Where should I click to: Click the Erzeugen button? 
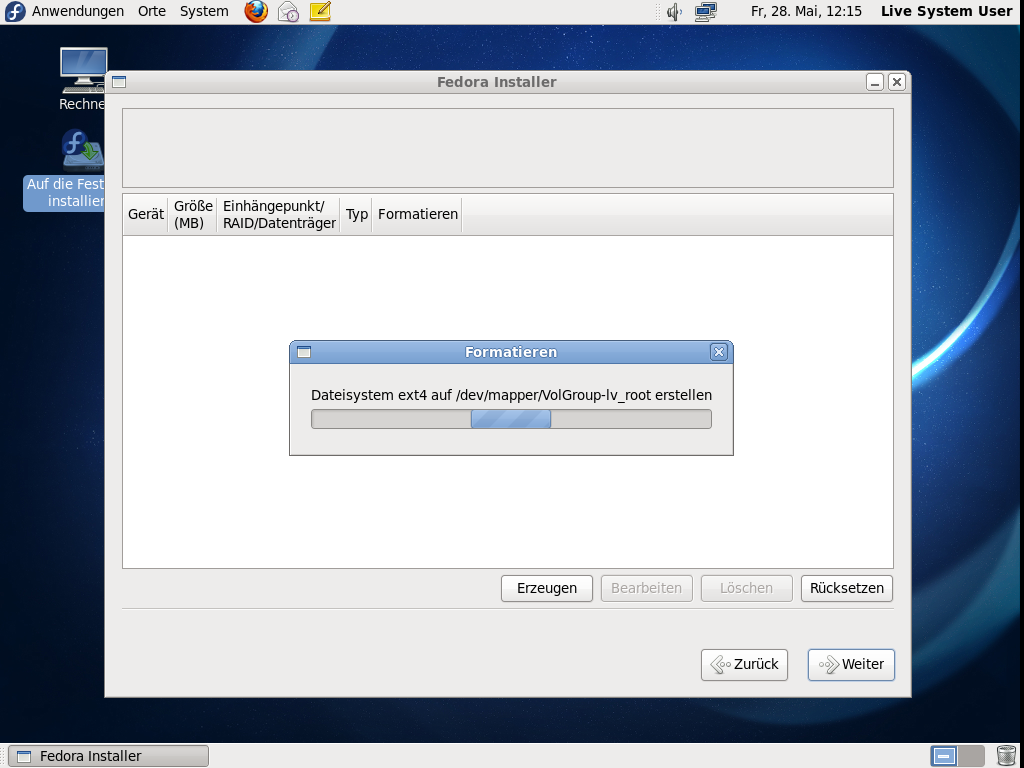click(547, 588)
